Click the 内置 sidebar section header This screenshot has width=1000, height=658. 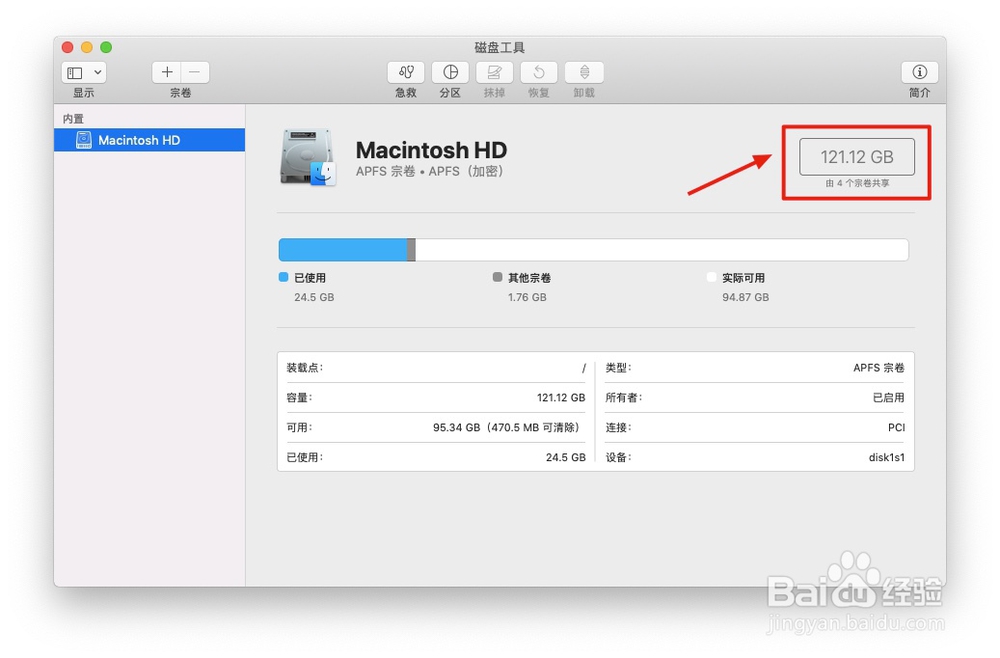coord(73,119)
